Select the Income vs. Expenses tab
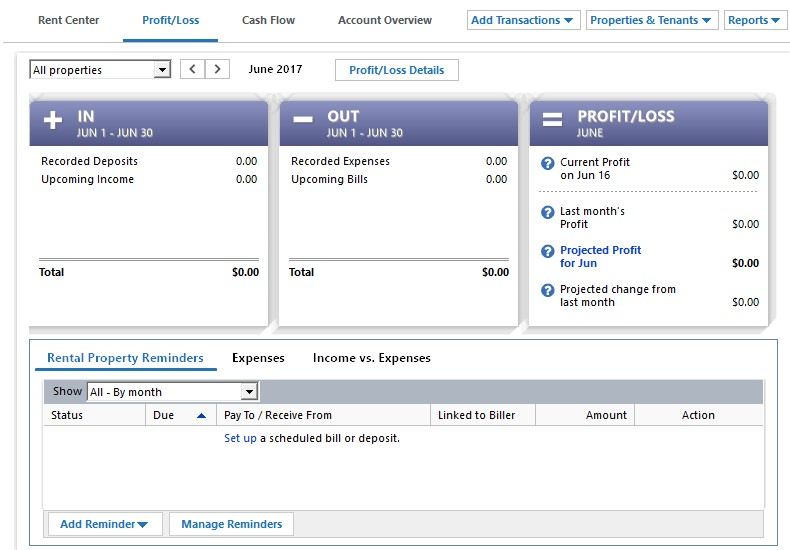Viewport: 790px width, 550px height. pos(371,358)
